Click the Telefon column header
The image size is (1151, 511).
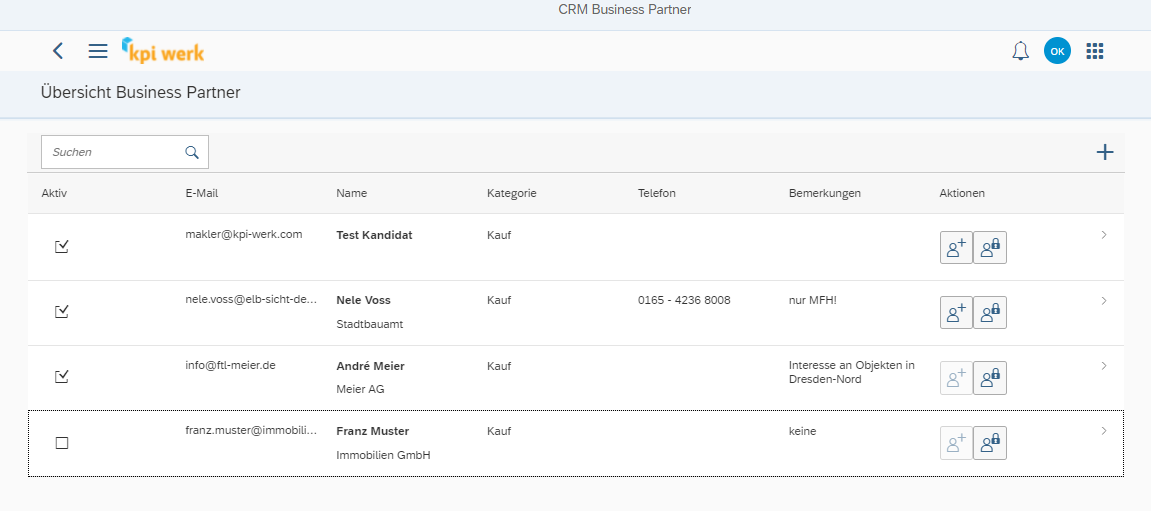point(657,193)
